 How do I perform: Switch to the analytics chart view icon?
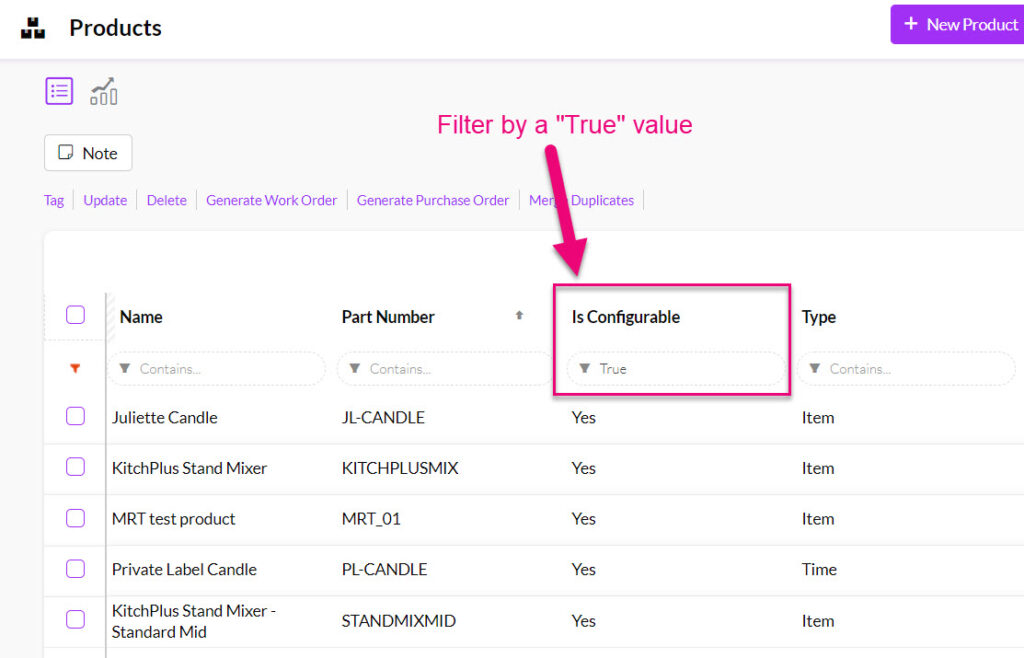point(104,90)
